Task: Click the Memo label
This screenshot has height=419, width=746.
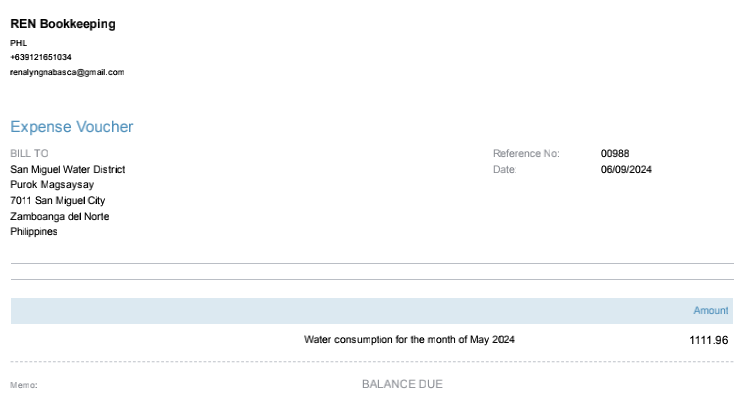Action: [23, 385]
